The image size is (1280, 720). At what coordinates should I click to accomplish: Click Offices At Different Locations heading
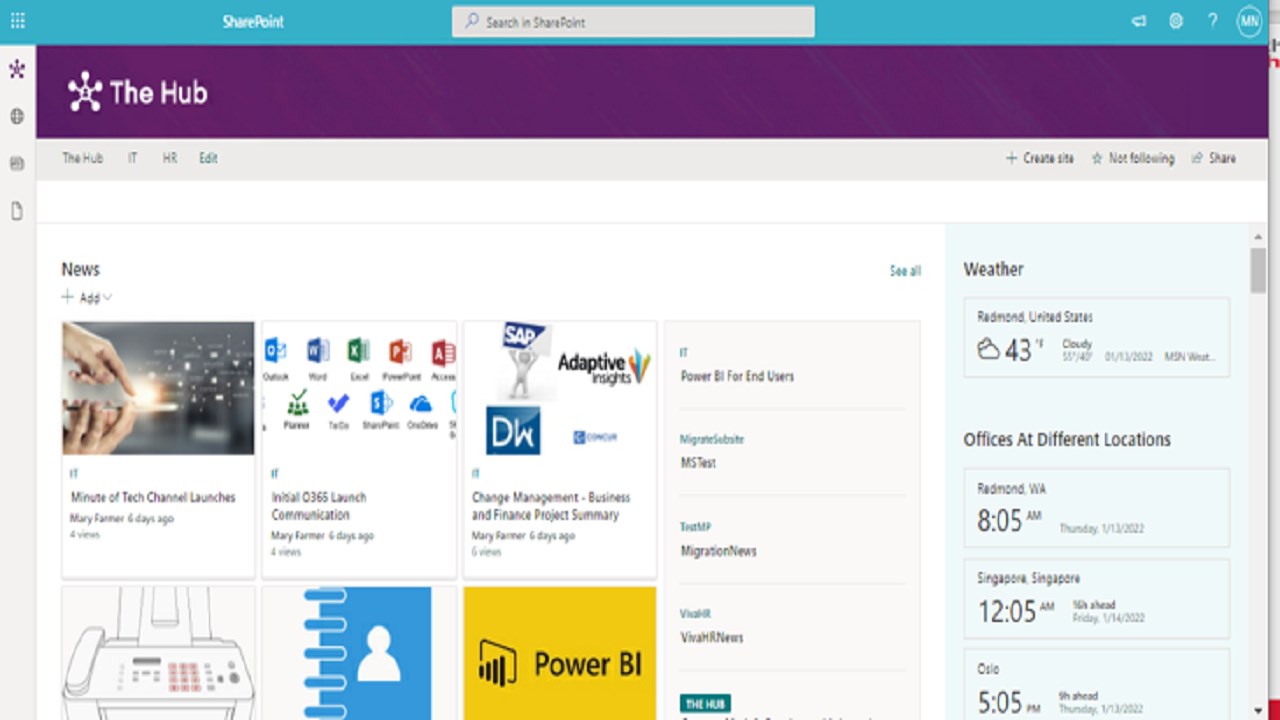click(x=1067, y=439)
